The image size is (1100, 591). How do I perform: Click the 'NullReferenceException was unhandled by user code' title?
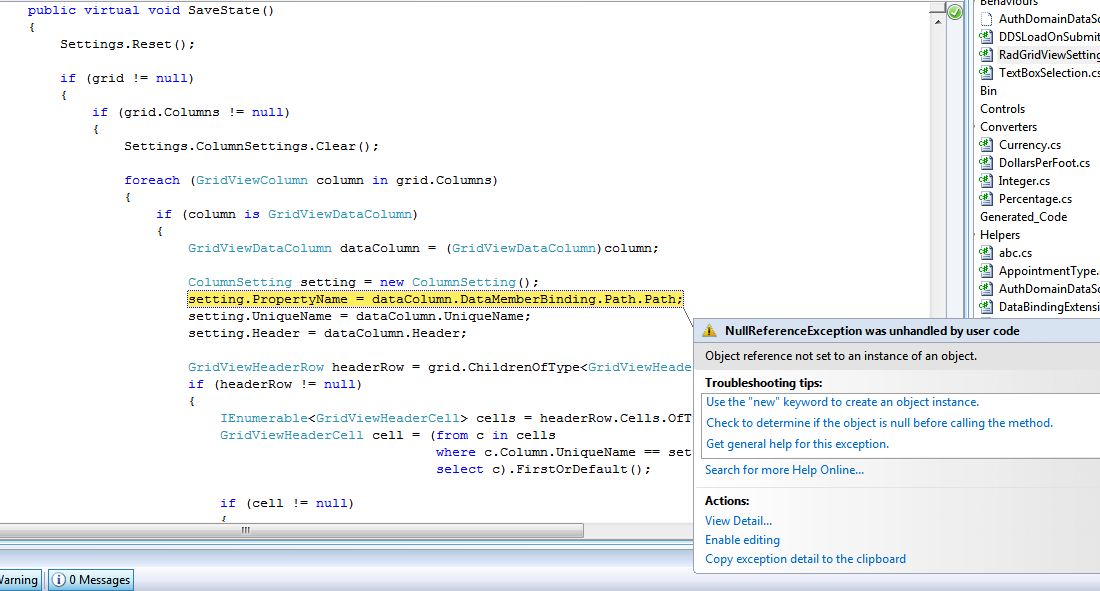[872, 331]
